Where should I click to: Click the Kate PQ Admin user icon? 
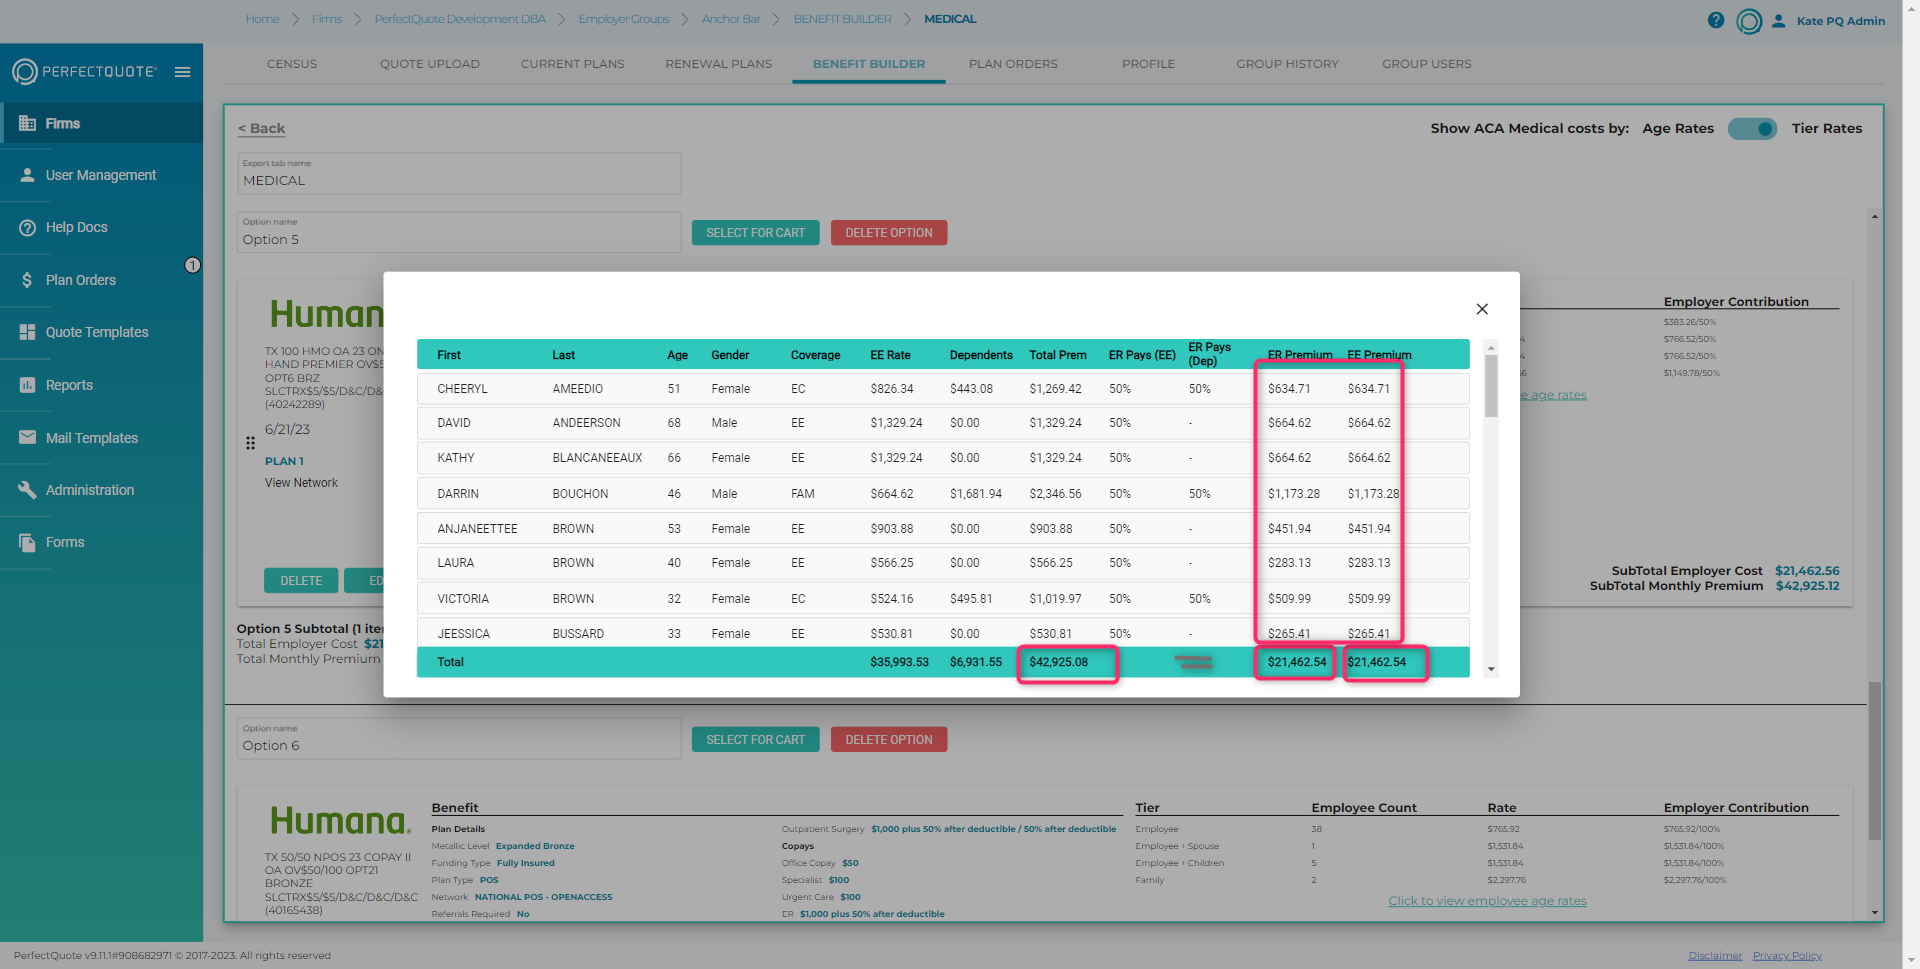tap(1779, 20)
